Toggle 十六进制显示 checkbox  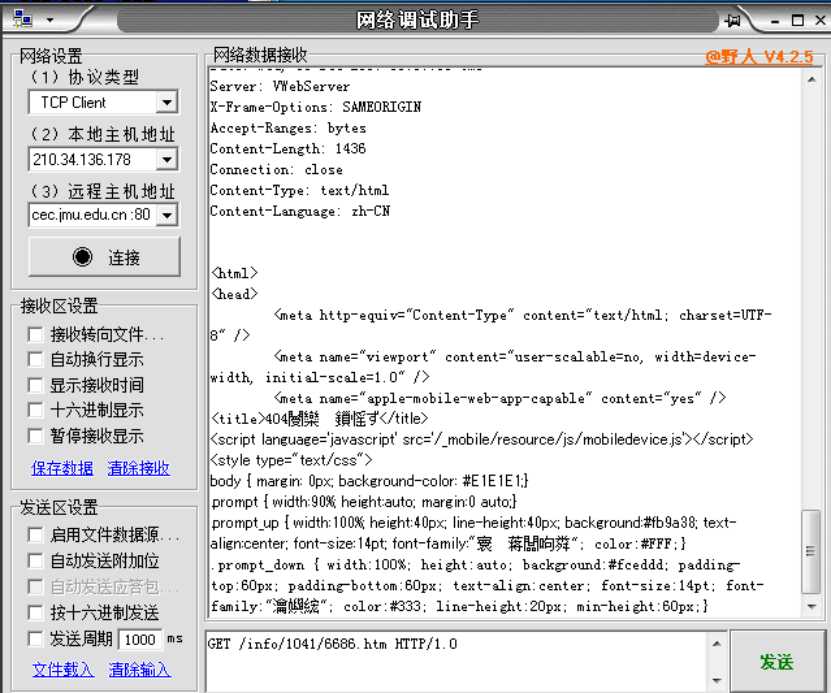36,410
